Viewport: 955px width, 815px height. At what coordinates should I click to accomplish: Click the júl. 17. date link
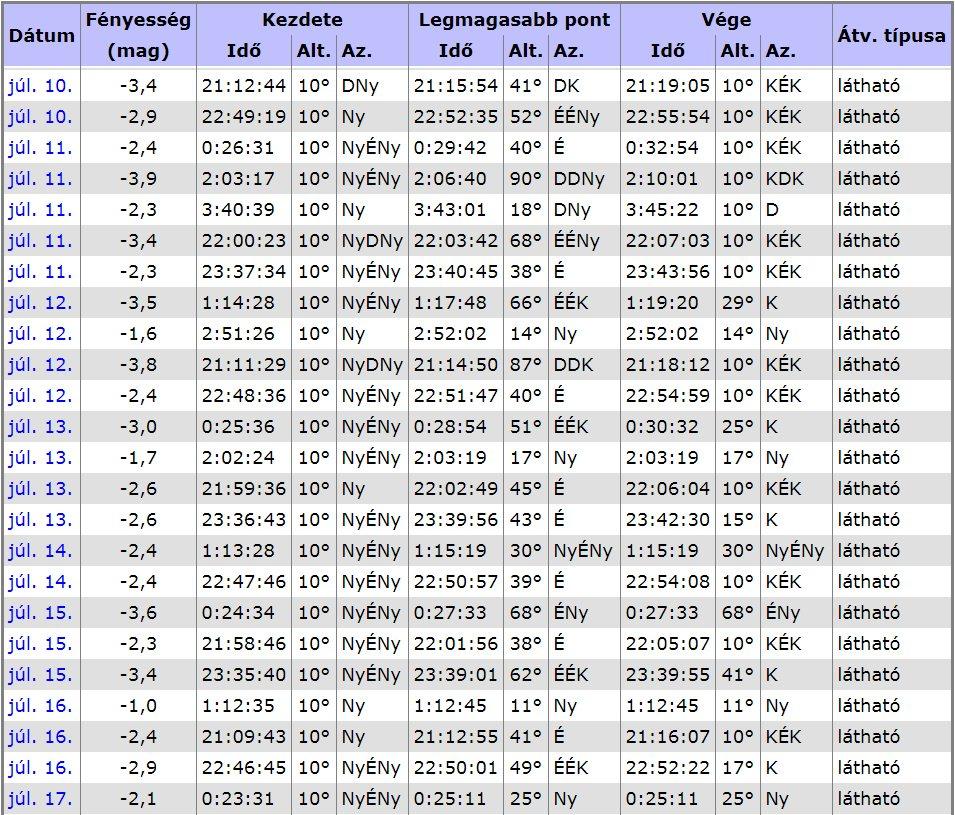click(40, 799)
